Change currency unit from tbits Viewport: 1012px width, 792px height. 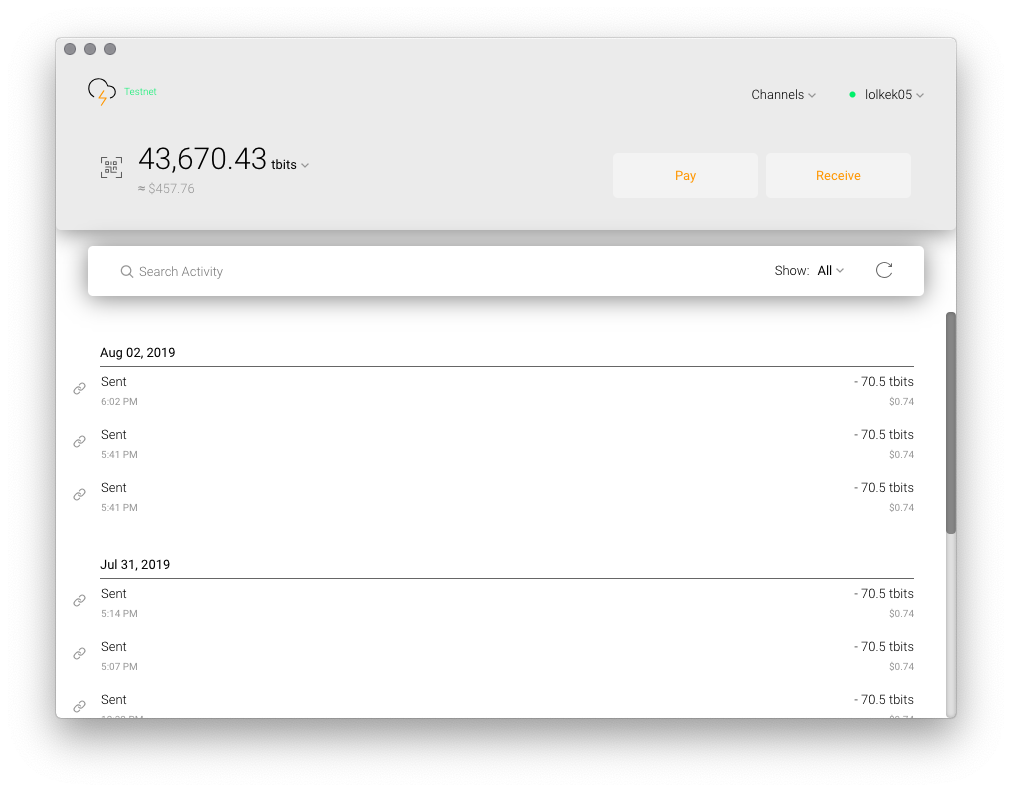point(290,165)
